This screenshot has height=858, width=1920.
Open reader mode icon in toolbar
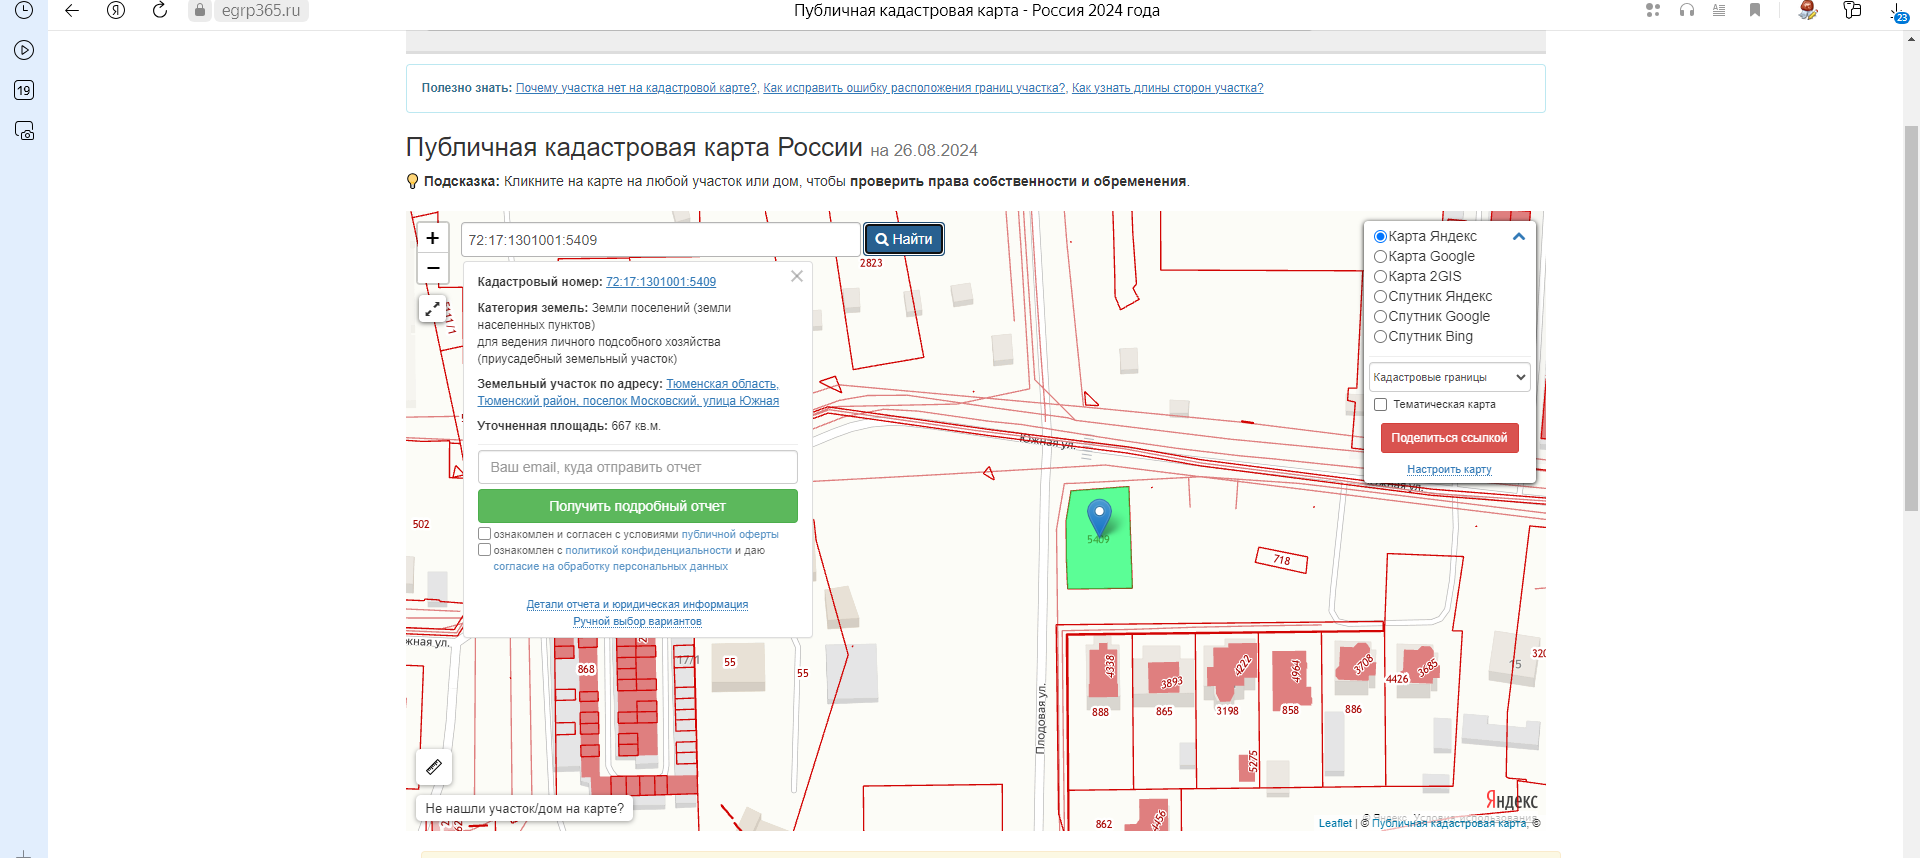coord(1719,10)
